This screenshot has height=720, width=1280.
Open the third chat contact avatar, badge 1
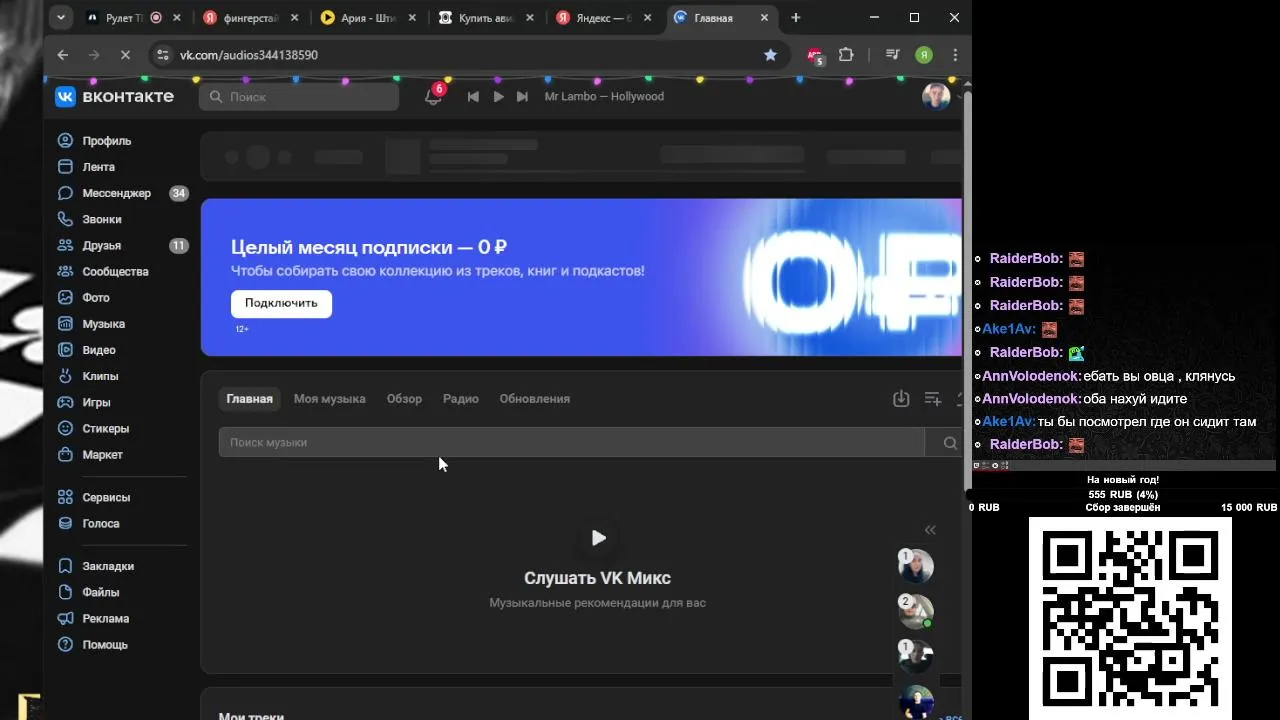(x=916, y=657)
